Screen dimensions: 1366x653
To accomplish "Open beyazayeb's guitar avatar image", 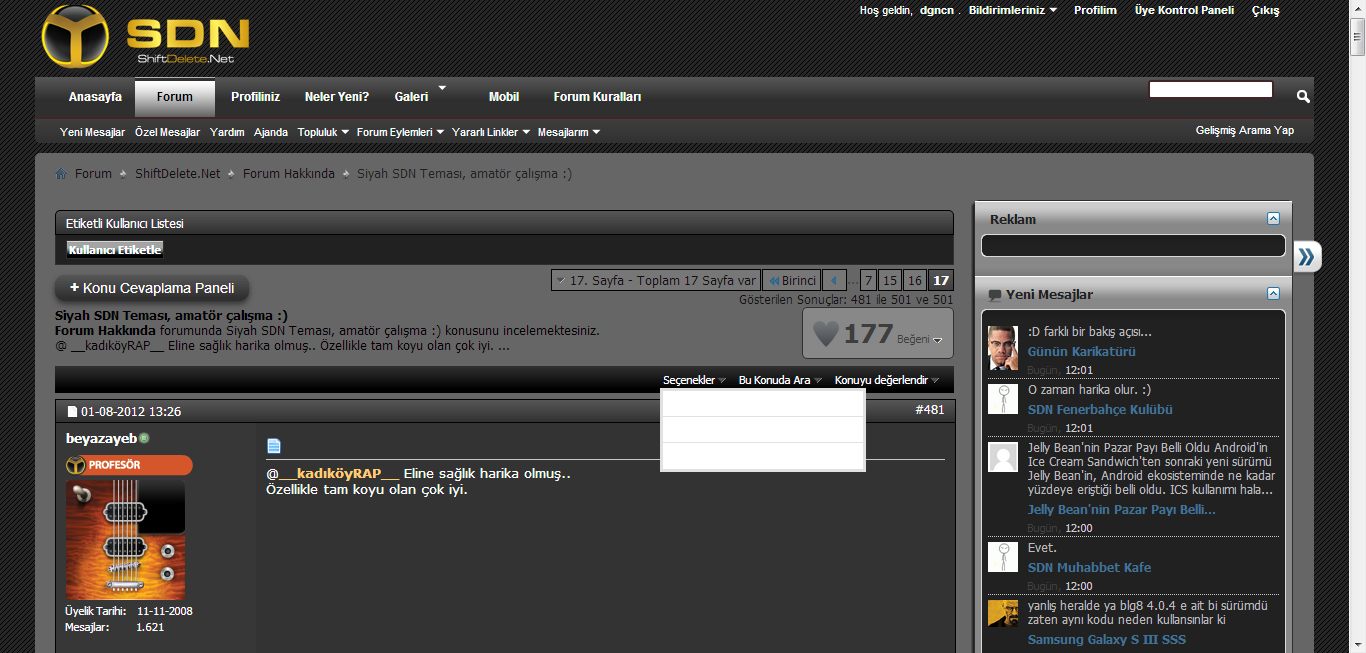I will [x=125, y=540].
